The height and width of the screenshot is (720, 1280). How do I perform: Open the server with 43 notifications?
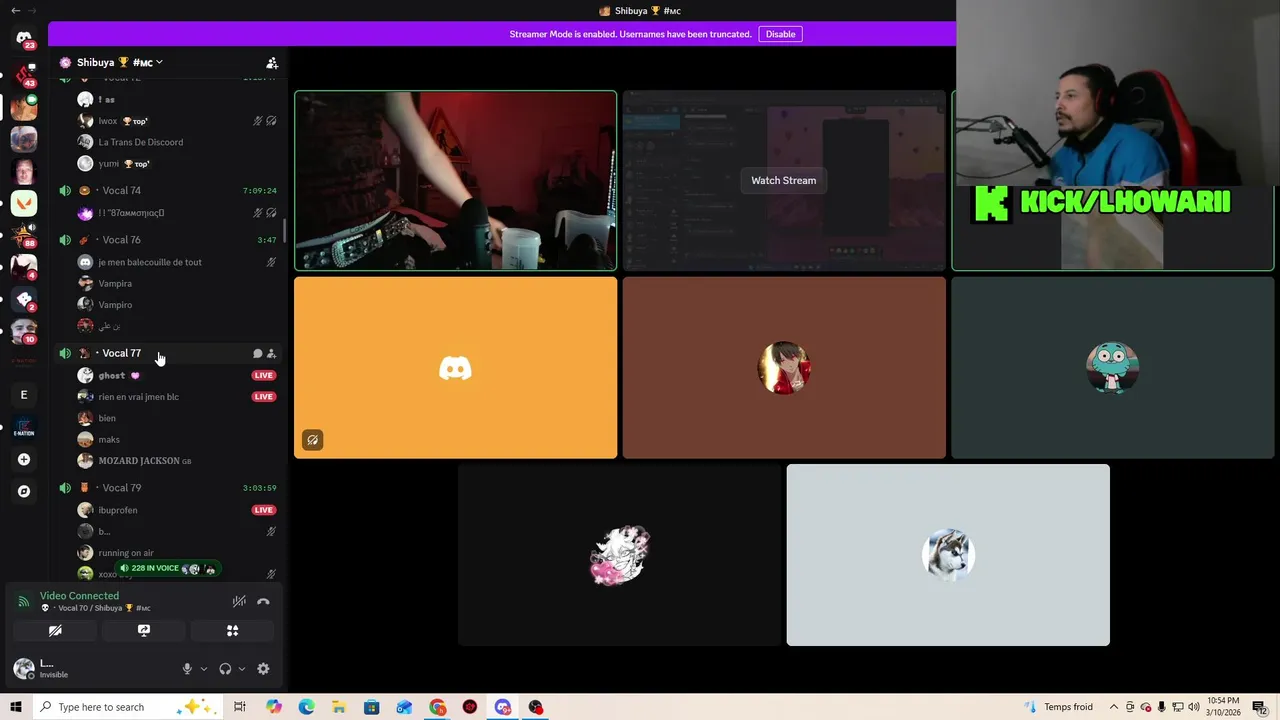[24, 75]
